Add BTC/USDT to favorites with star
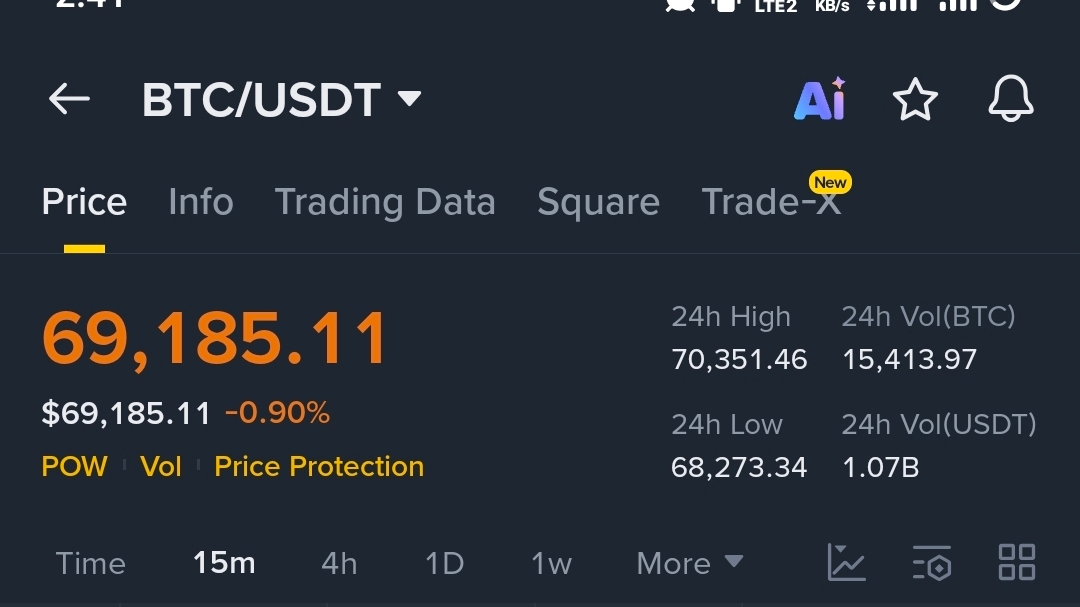This screenshot has height=607, width=1080. [915, 99]
